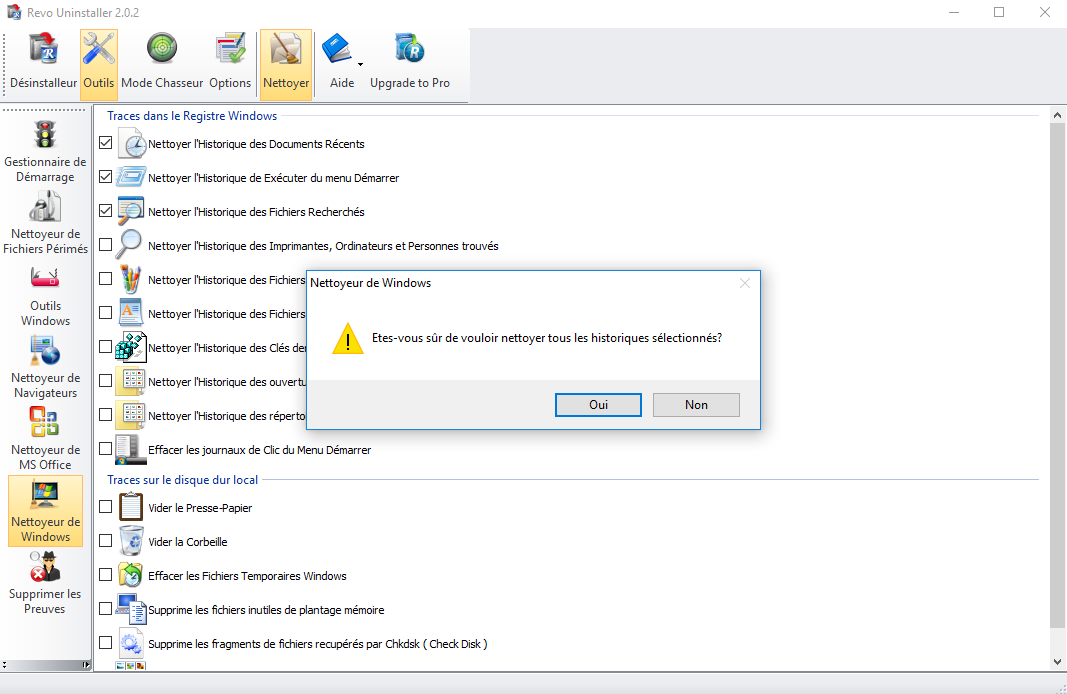Click the Chkdsk fragments gear icon

coord(131,643)
